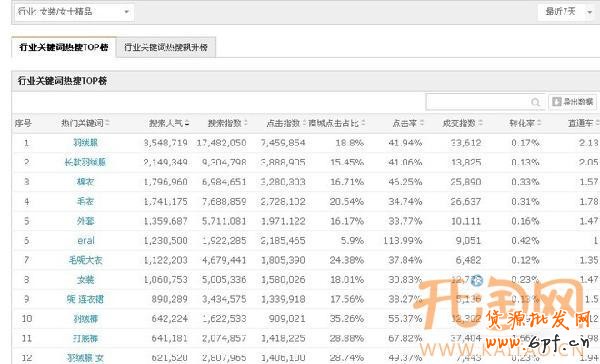The width and height of the screenshot is (600, 364).
Task: Sort by 搜索指数 column arrow
Action: [246, 123]
